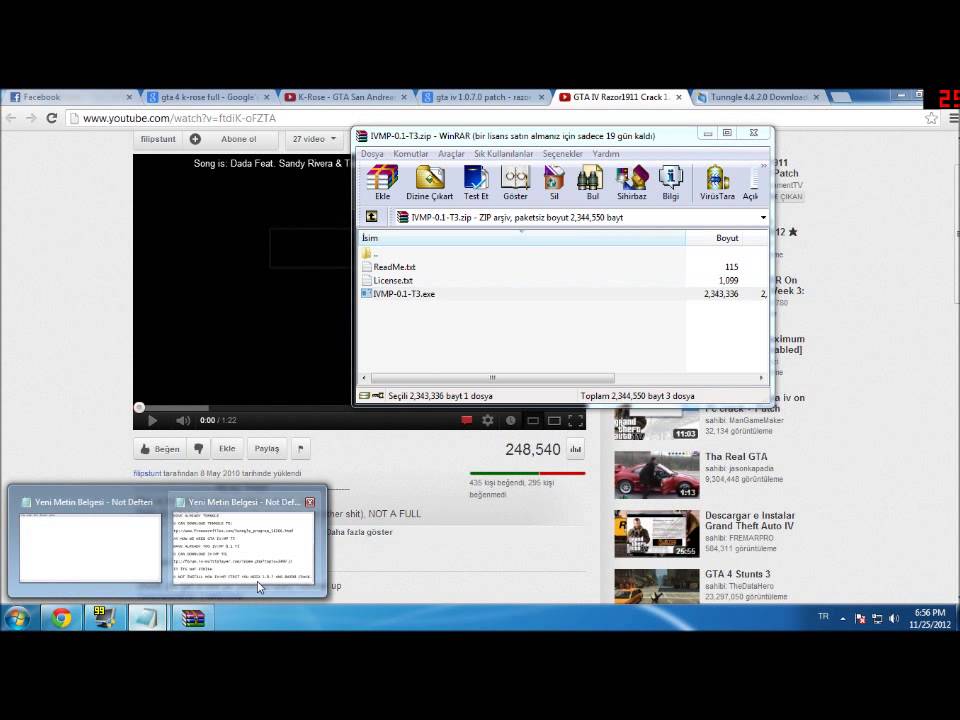Click the Sil delete icon

[554, 182]
